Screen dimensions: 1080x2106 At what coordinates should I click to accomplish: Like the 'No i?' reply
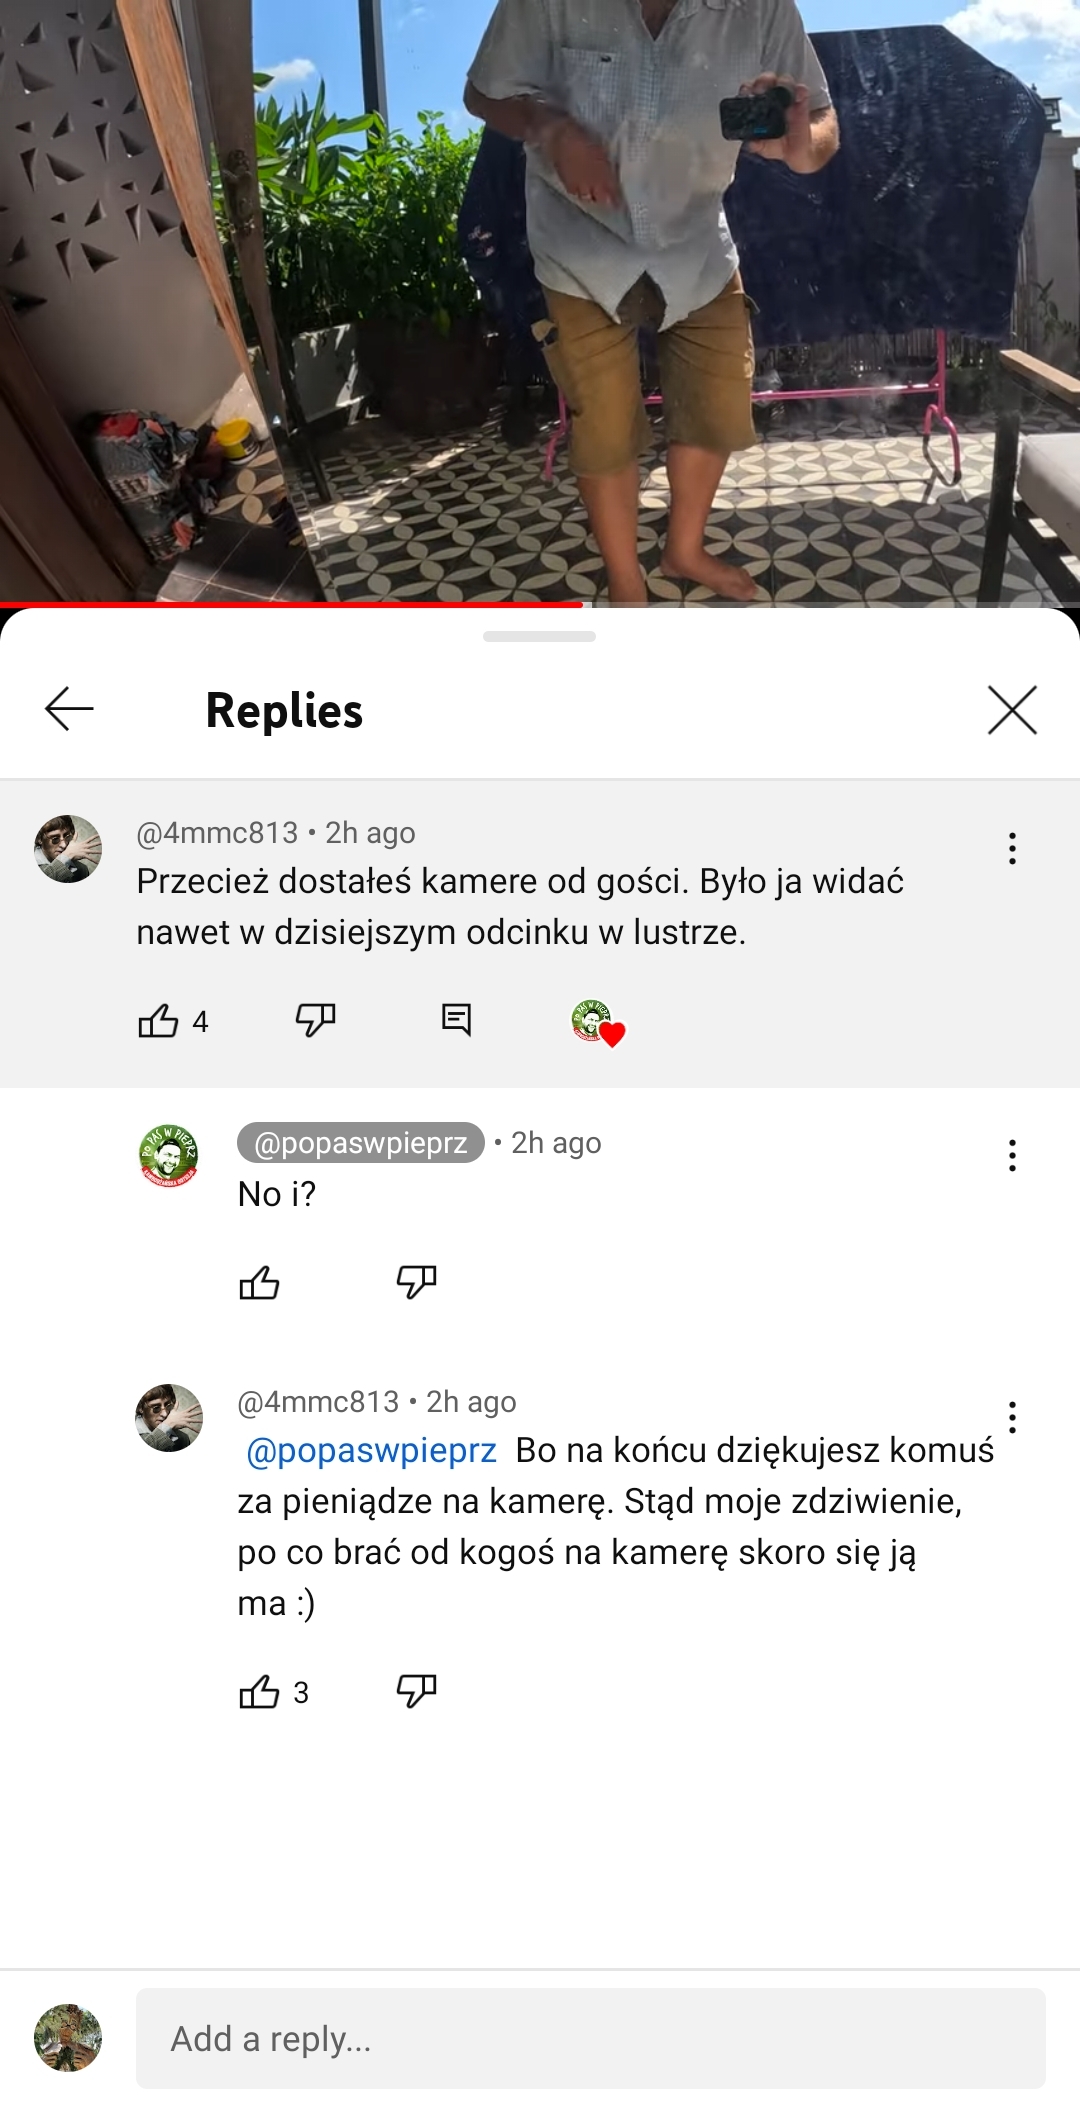(259, 1282)
